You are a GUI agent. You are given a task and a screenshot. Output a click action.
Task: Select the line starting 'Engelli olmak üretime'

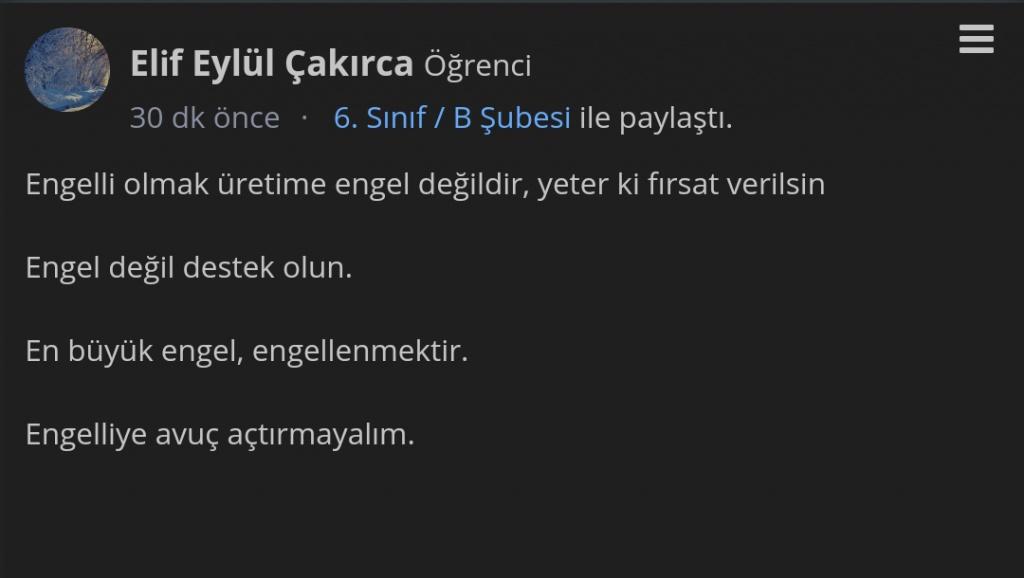click(x=425, y=184)
